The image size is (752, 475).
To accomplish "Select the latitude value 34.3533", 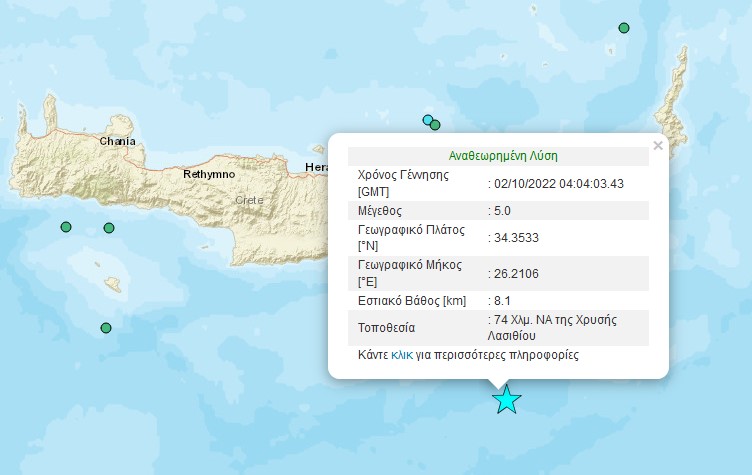I will [517, 238].
